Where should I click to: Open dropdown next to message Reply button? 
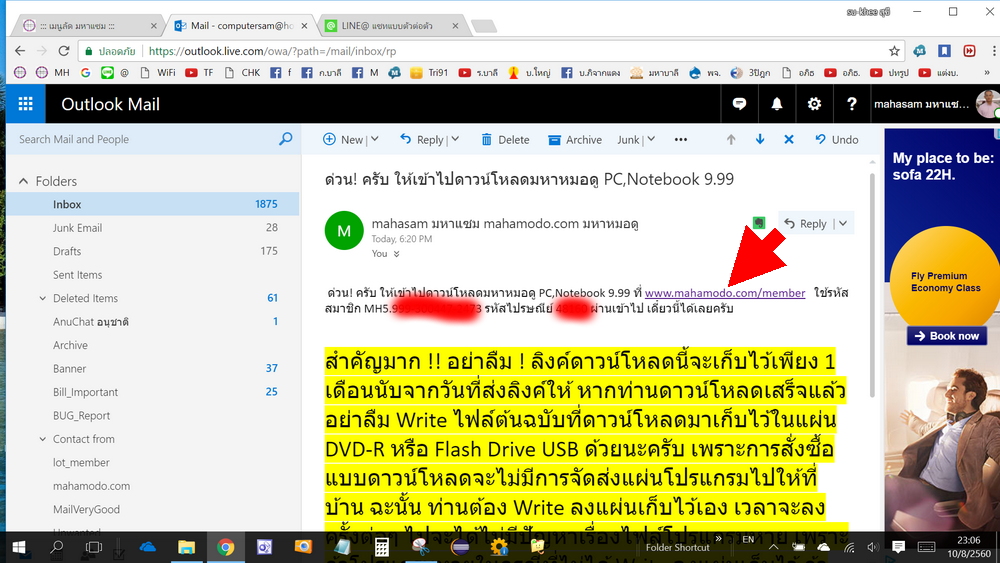click(x=843, y=223)
